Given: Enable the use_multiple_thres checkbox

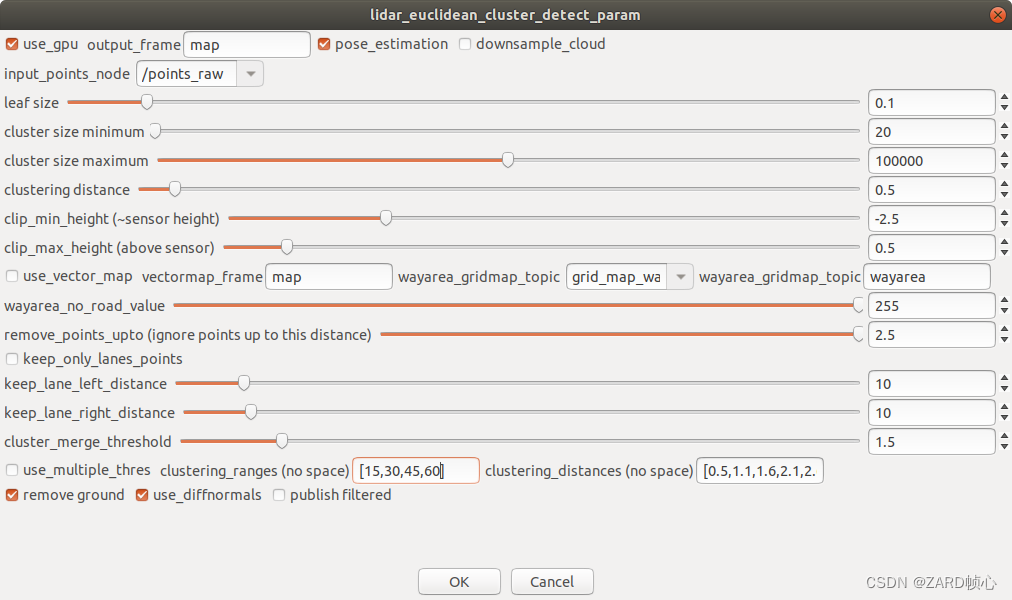Looking at the screenshot, I should pos(12,470).
